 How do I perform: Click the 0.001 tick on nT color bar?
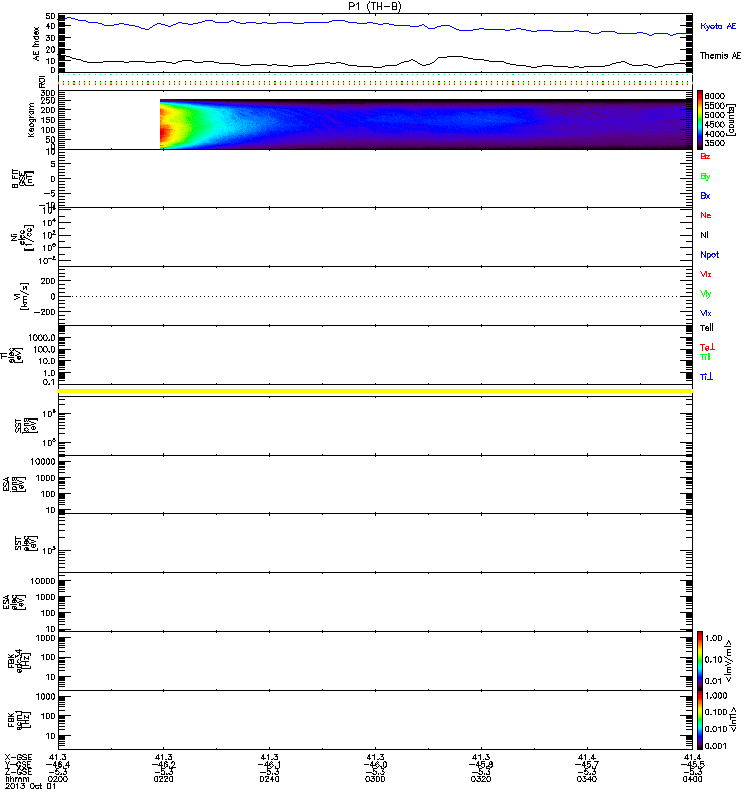point(716,746)
